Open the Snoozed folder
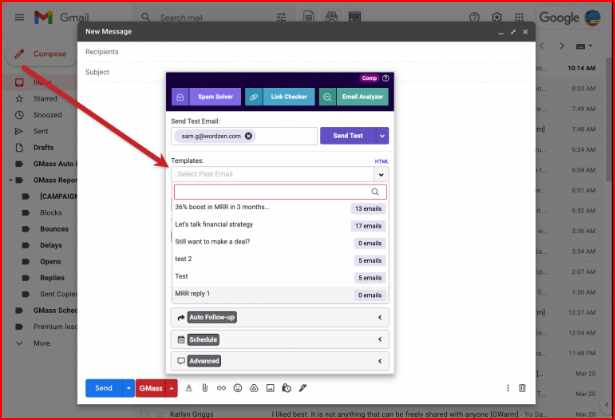Screen dimensions: 615x420 47,115
